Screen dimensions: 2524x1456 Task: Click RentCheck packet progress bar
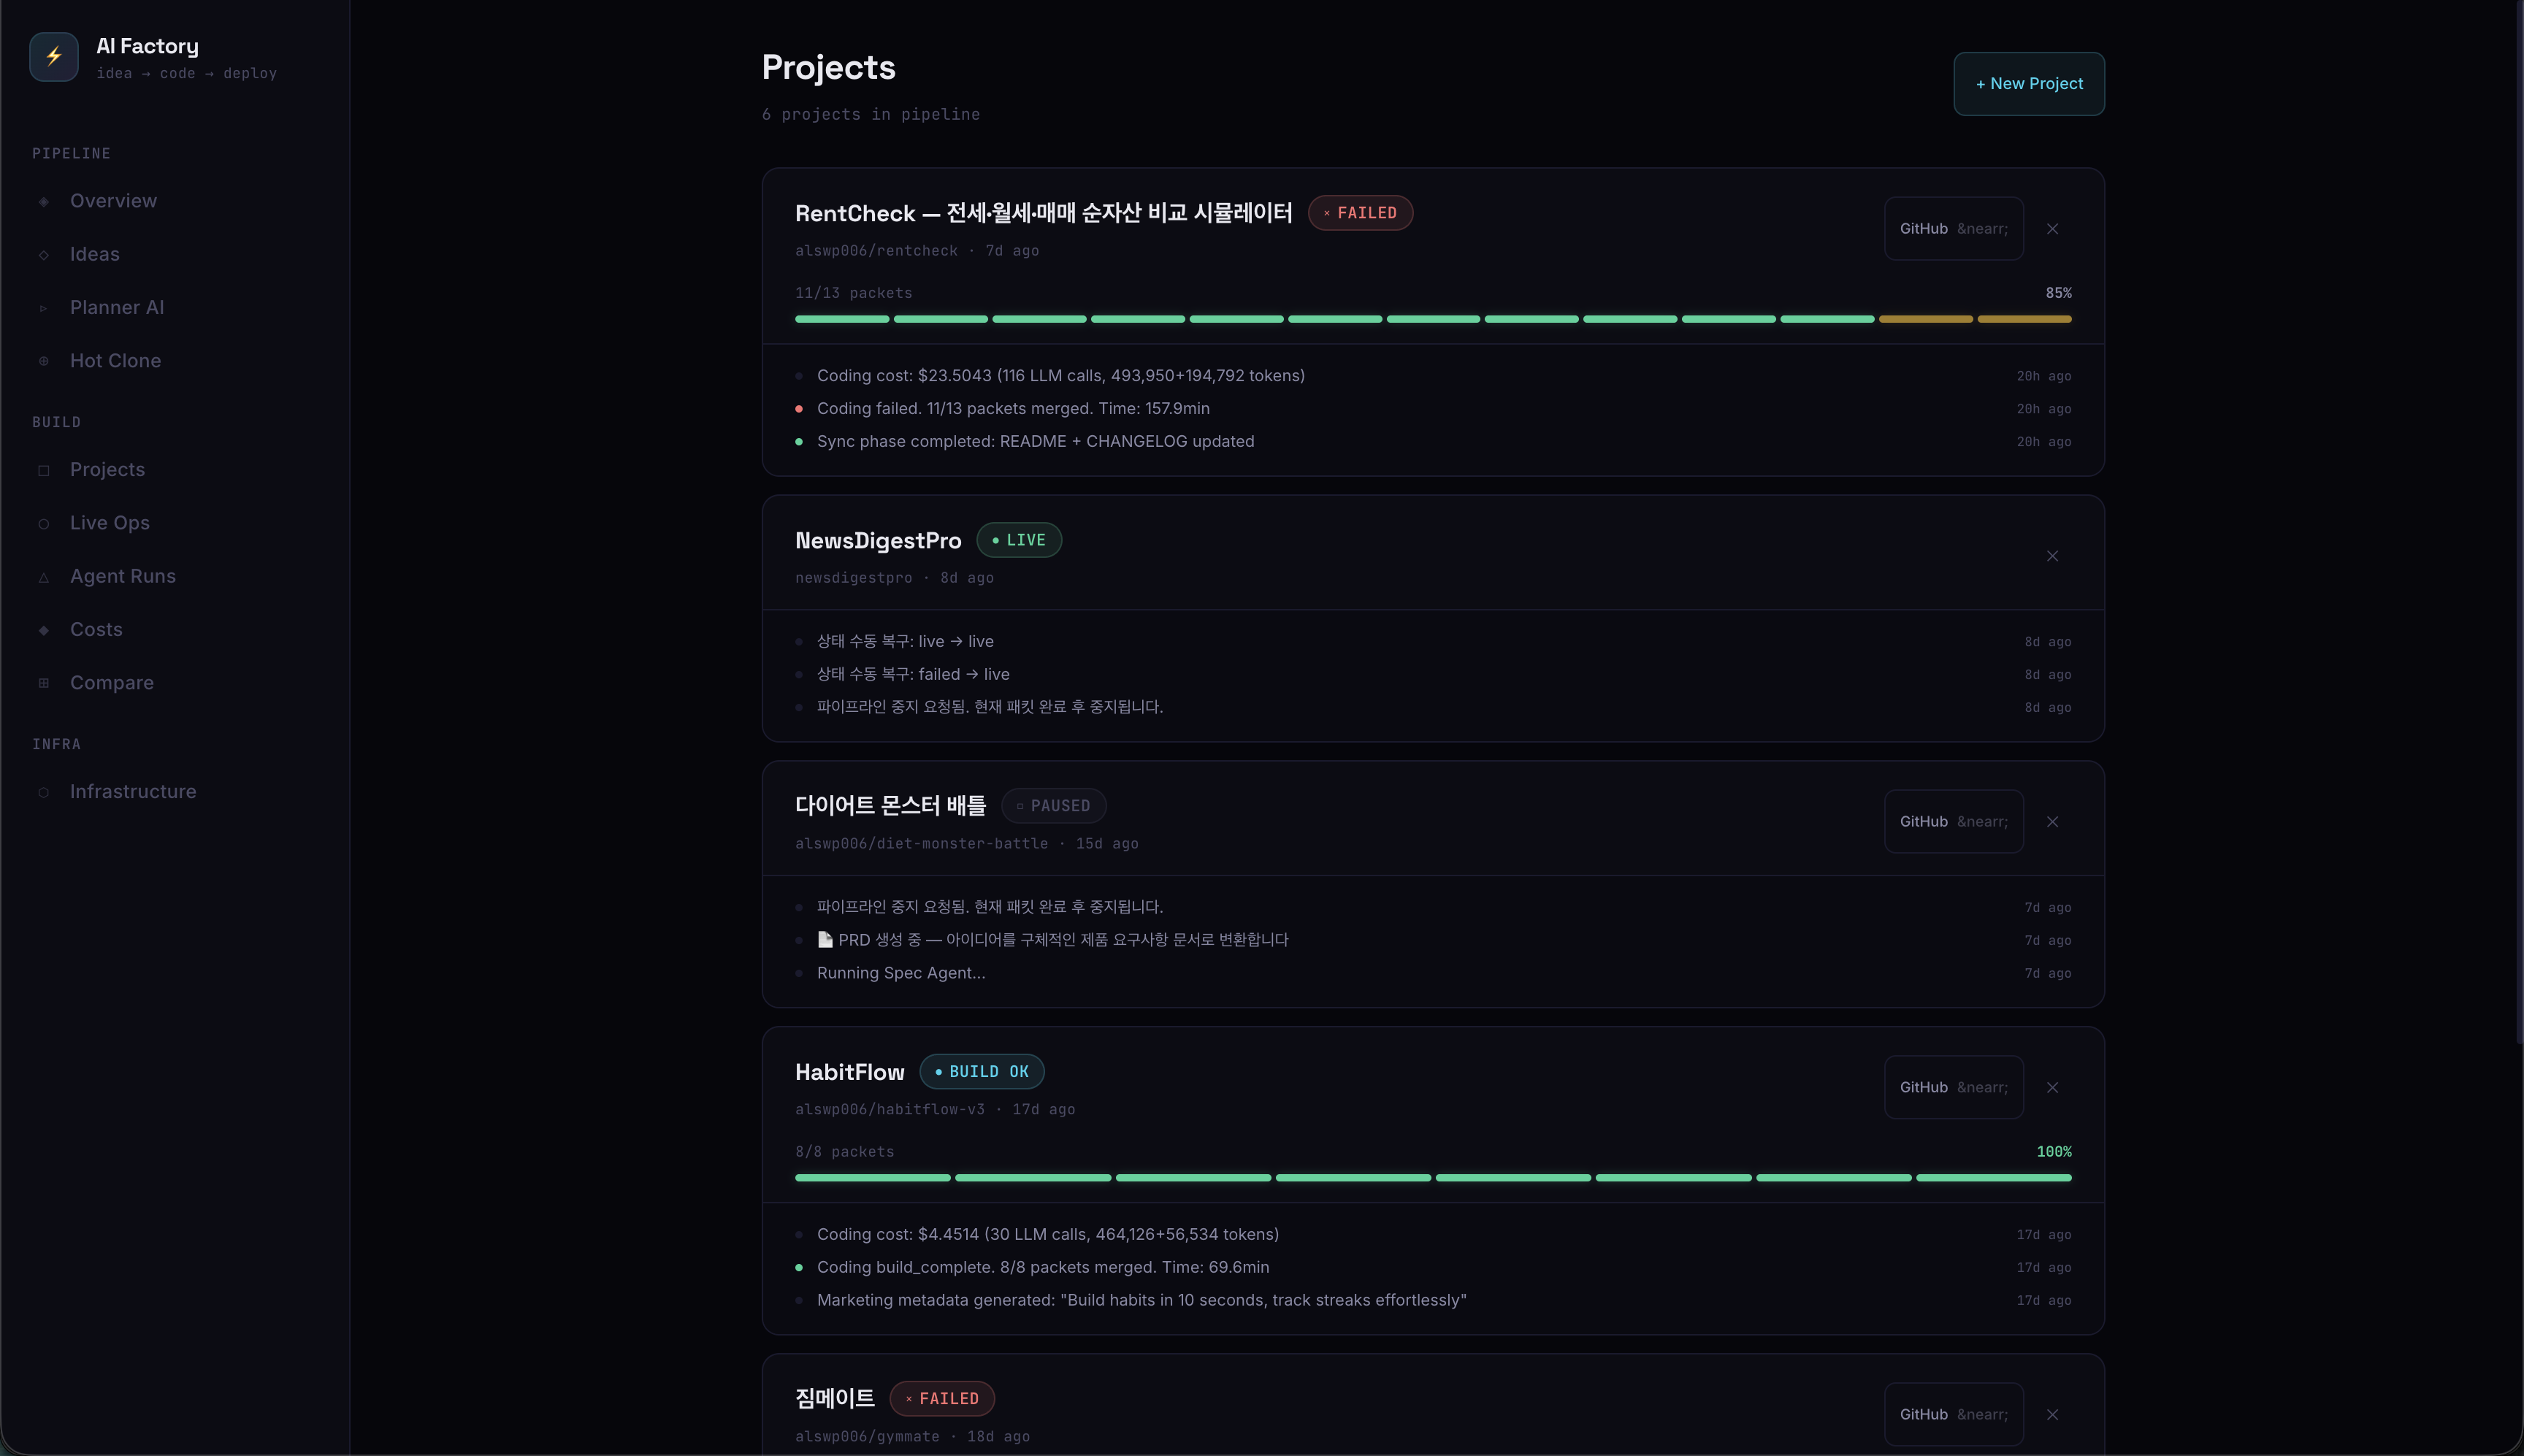(x=1432, y=319)
